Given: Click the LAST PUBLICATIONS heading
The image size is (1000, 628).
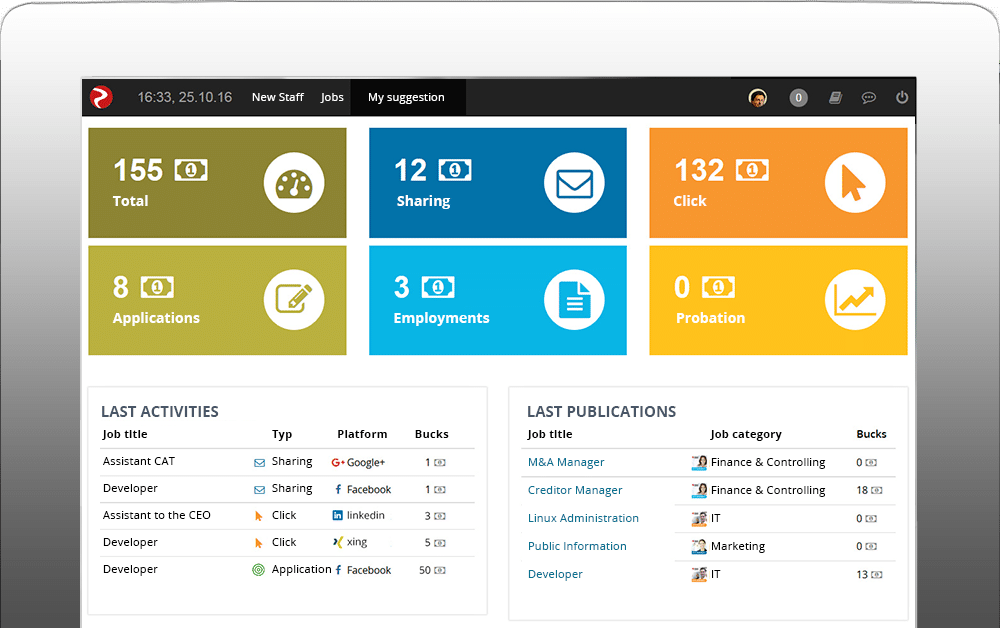Looking at the screenshot, I should (x=601, y=412).
